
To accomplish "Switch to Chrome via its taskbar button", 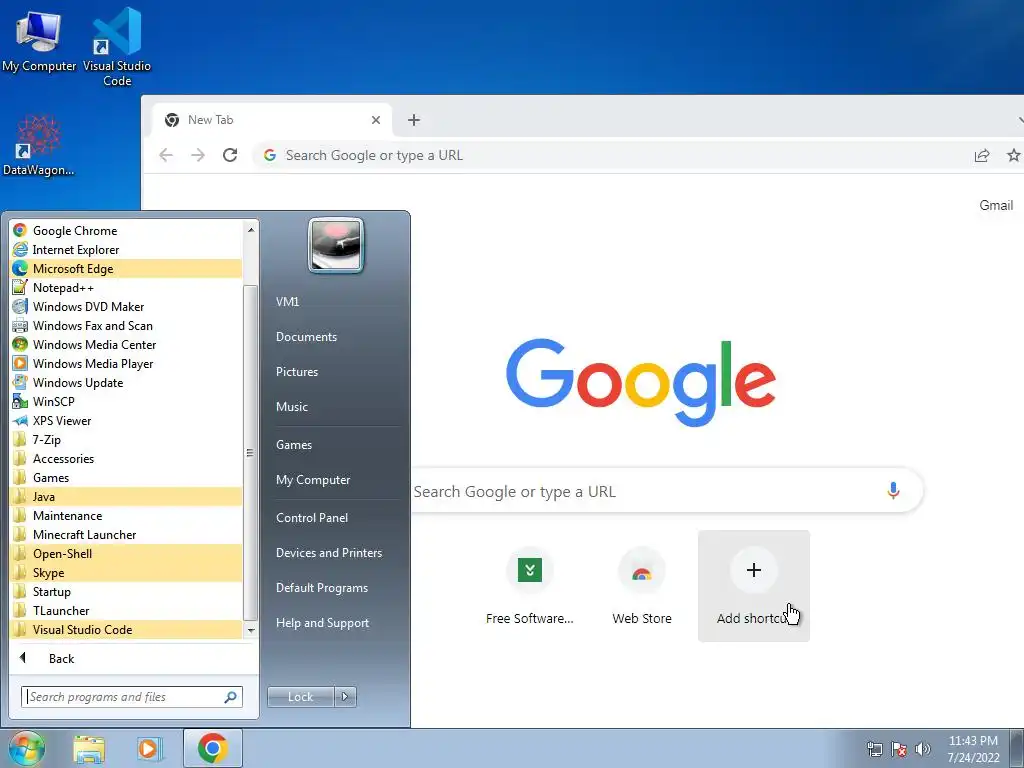I will (x=212, y=748).
